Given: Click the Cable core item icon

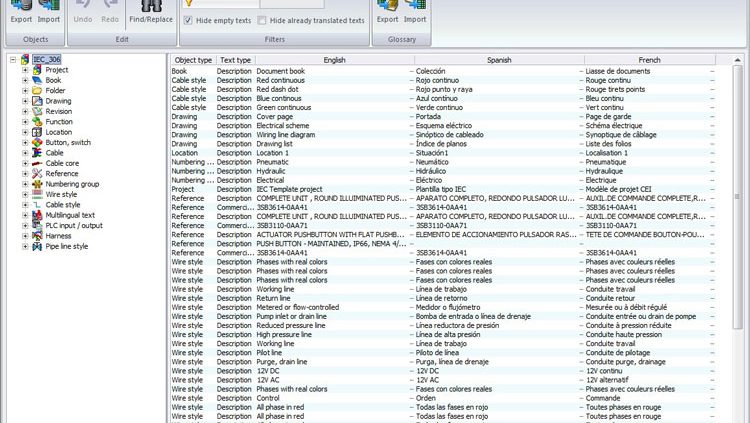Looking at the screenshot, I should 37,163.
